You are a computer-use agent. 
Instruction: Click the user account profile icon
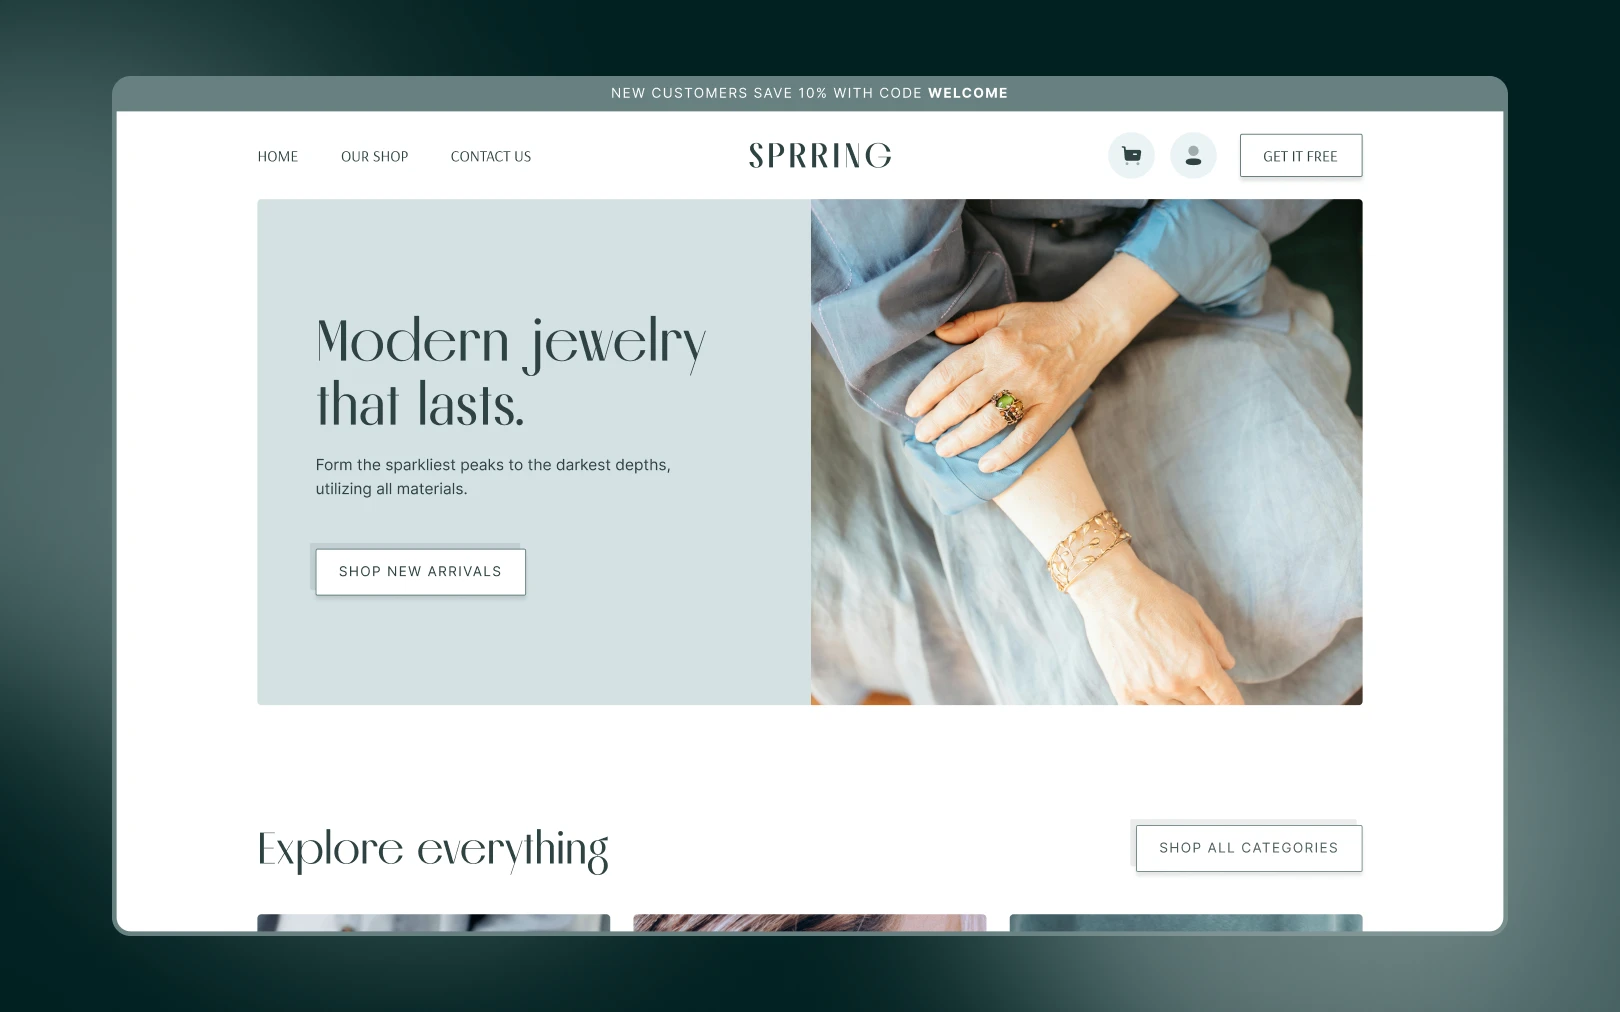click(x=1193, y=156)
